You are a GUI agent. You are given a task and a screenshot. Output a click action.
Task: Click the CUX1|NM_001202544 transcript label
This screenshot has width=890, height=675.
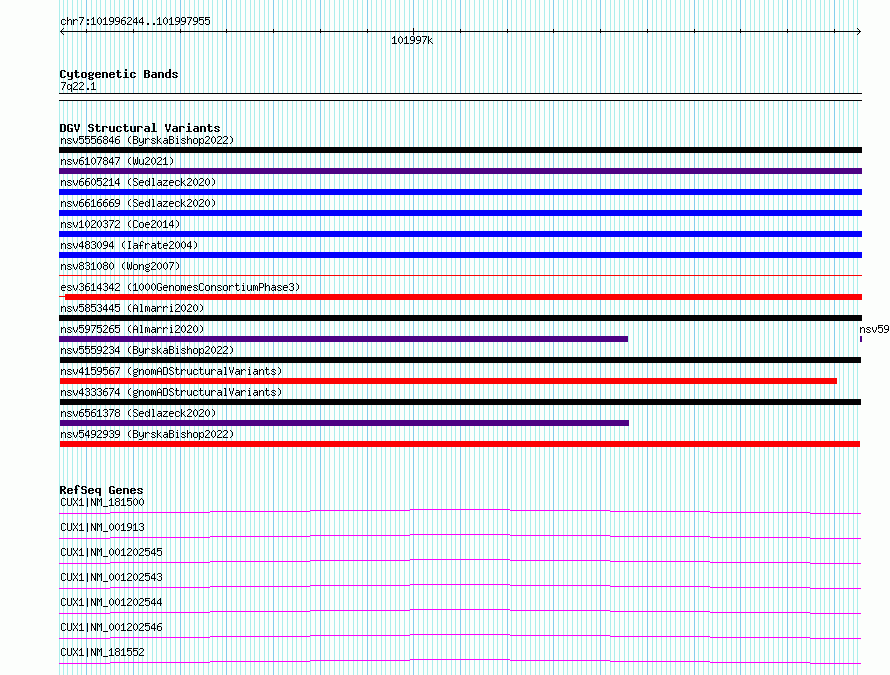coord(111,602)
